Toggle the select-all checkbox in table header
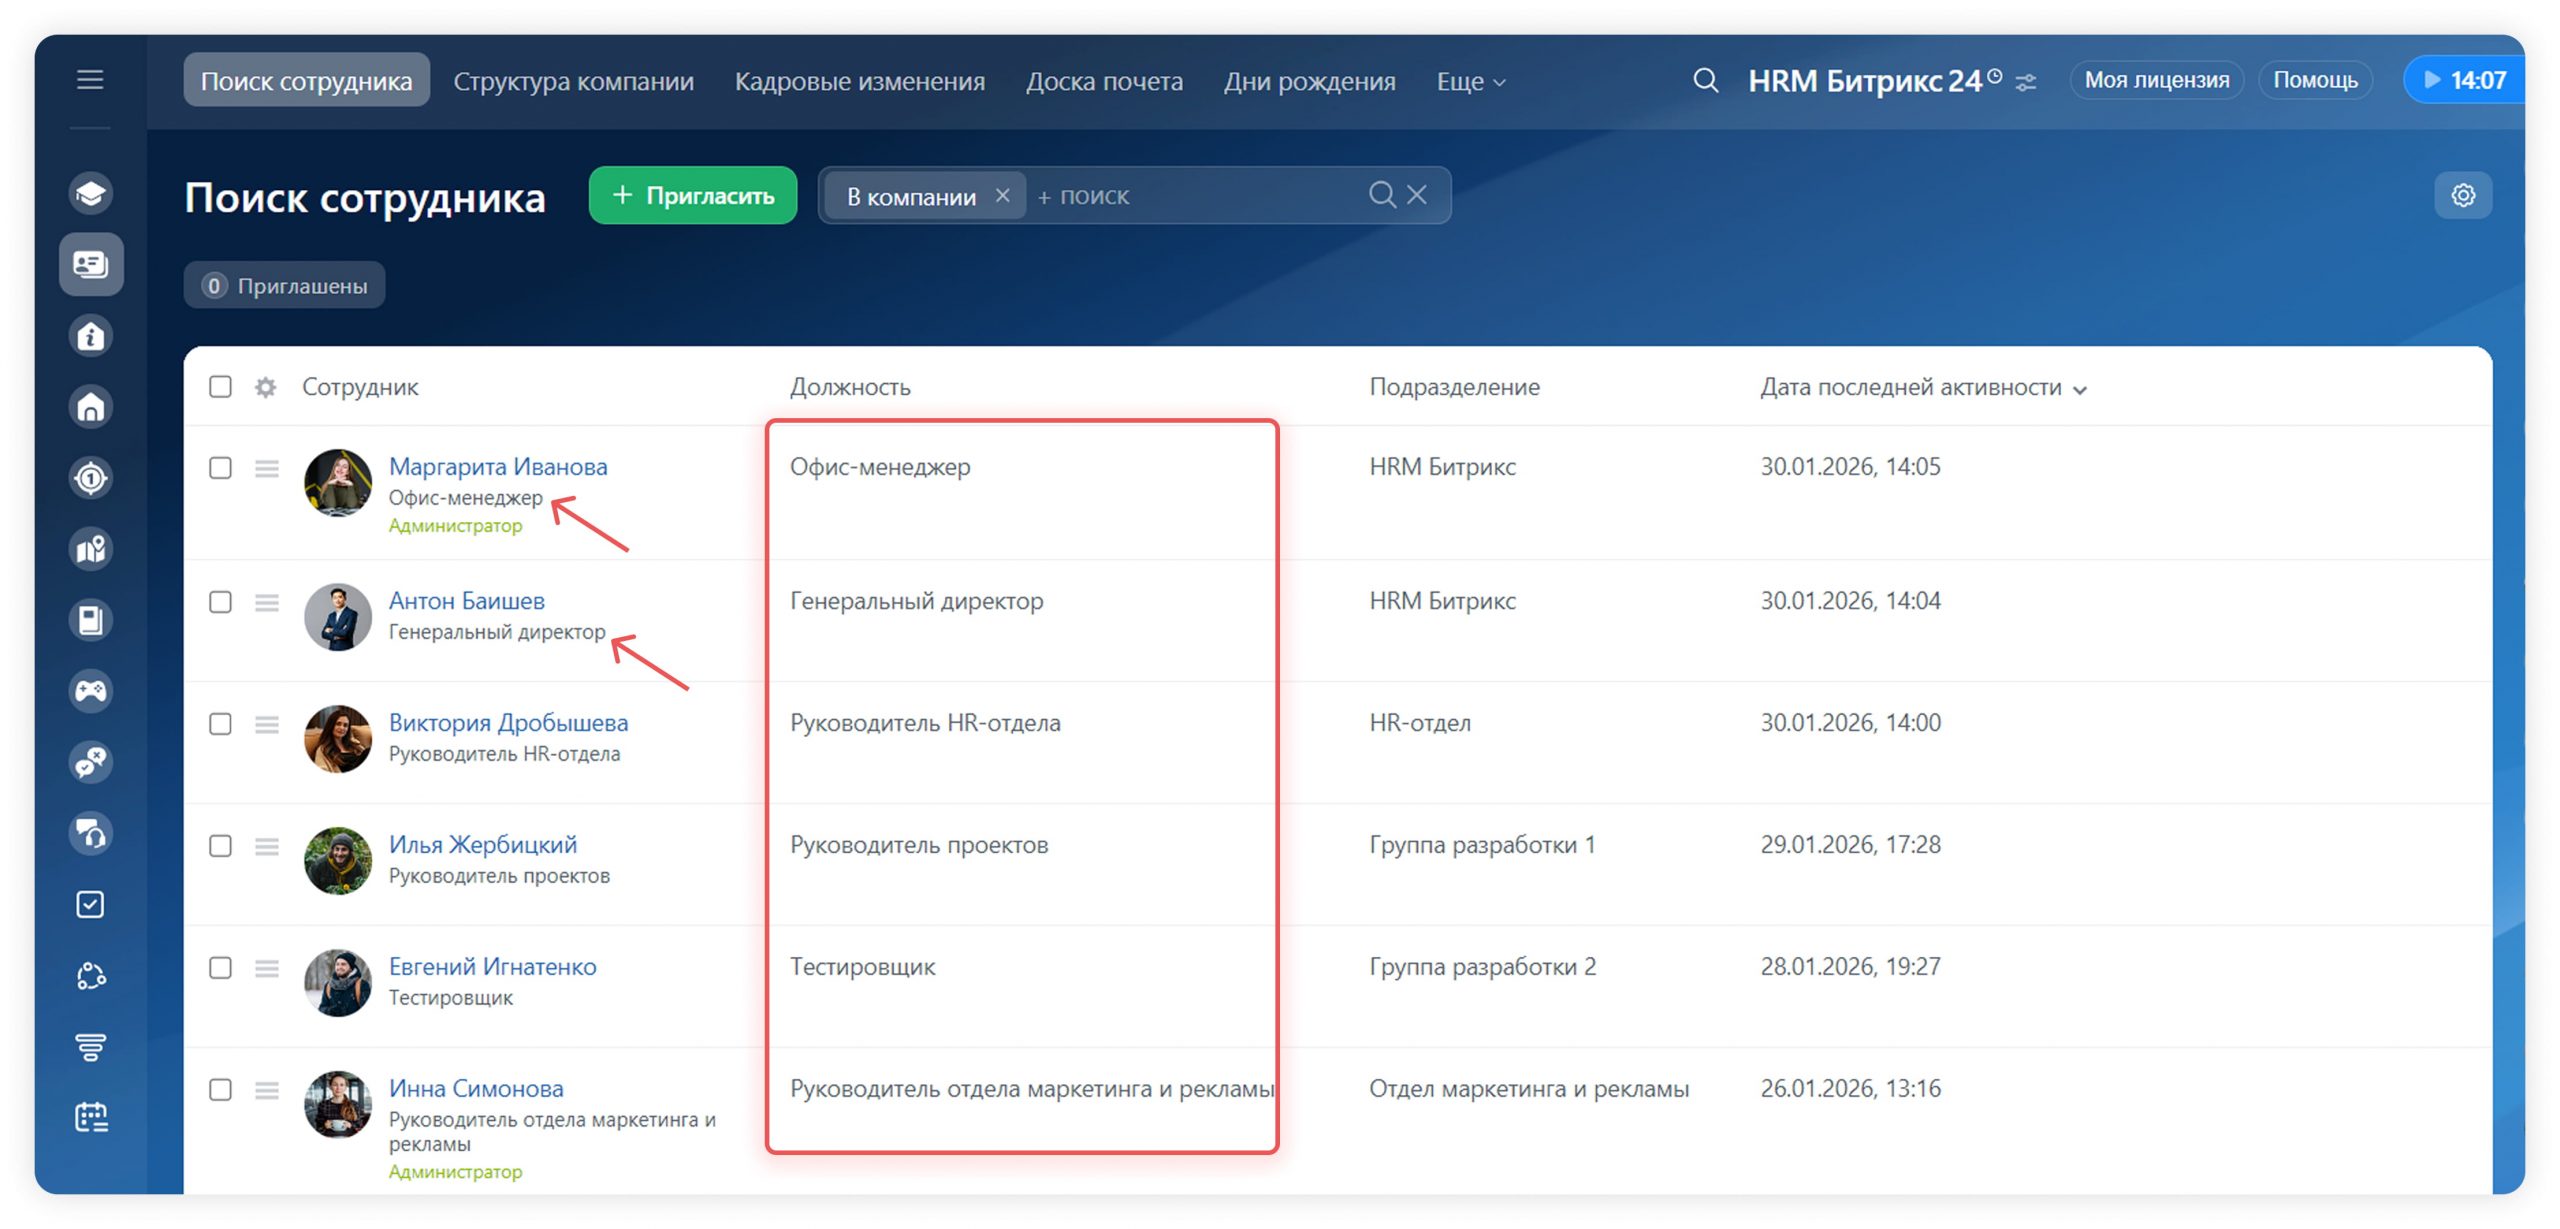 pyautogui.click(x=220, y=387)
